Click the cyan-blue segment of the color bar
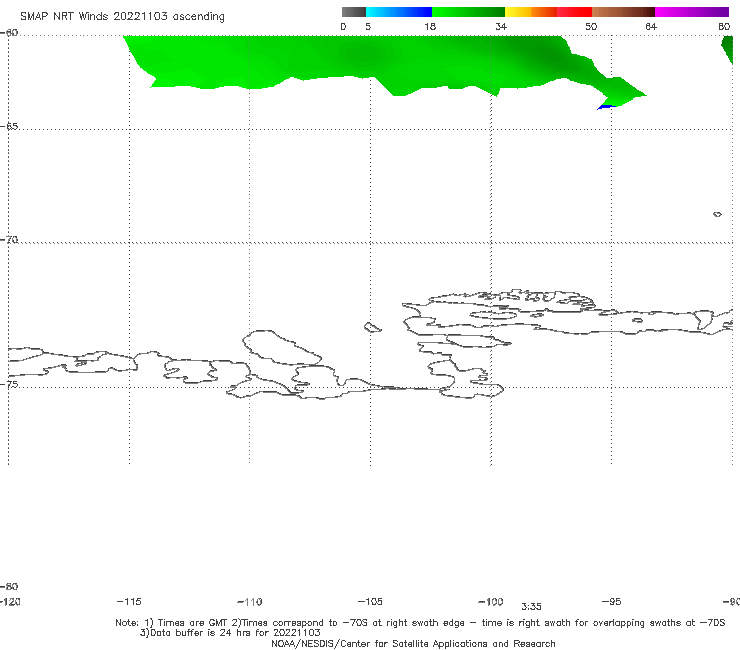This screenshot has width=740, height=650. coord(399,12)
